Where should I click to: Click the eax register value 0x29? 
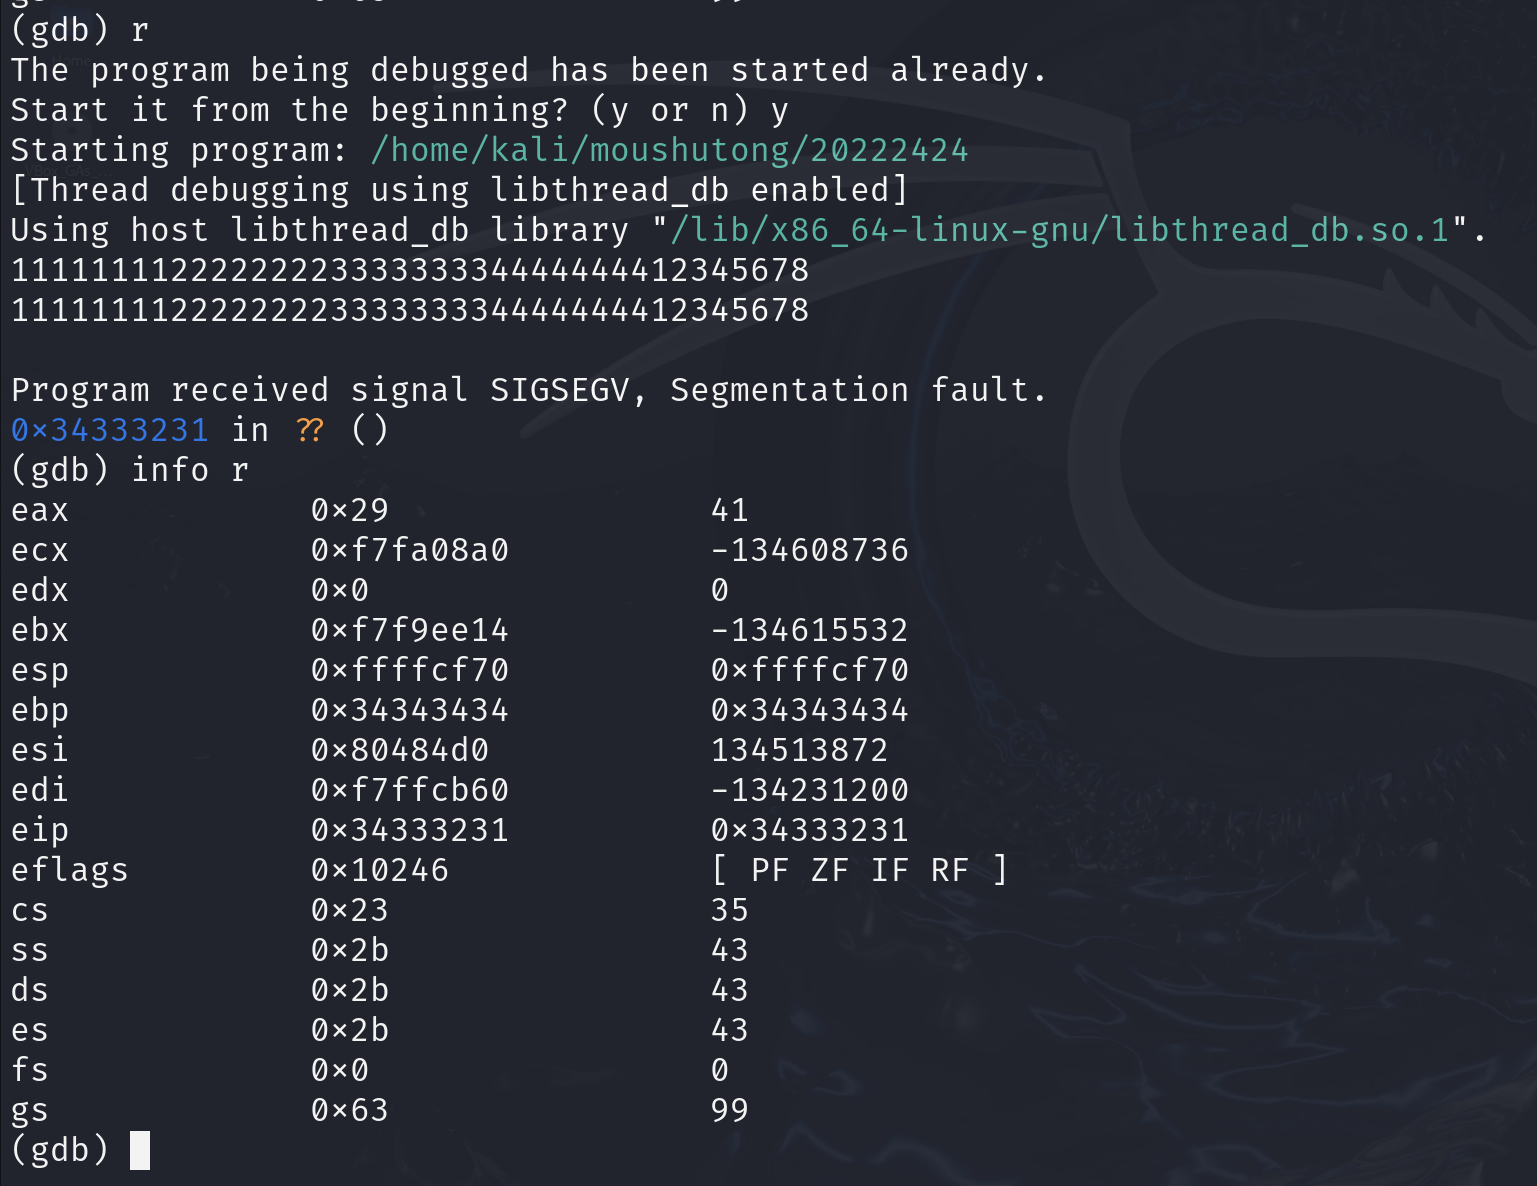click(350, 510)
